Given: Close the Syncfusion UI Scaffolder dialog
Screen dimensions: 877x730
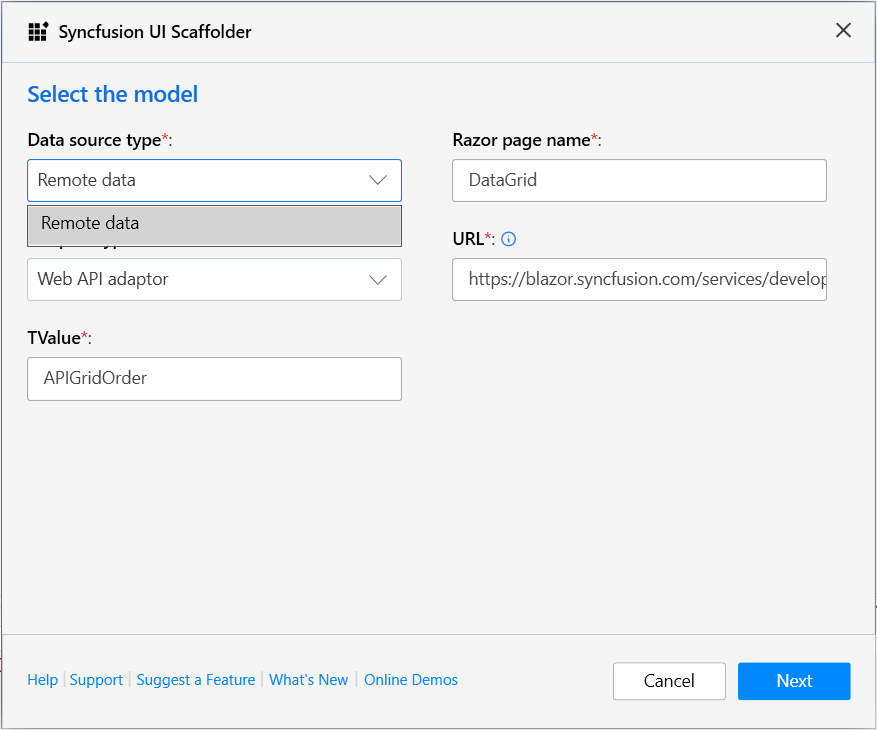Looking at the screenshot, I should pyautogui.click(x=843, y=30).
